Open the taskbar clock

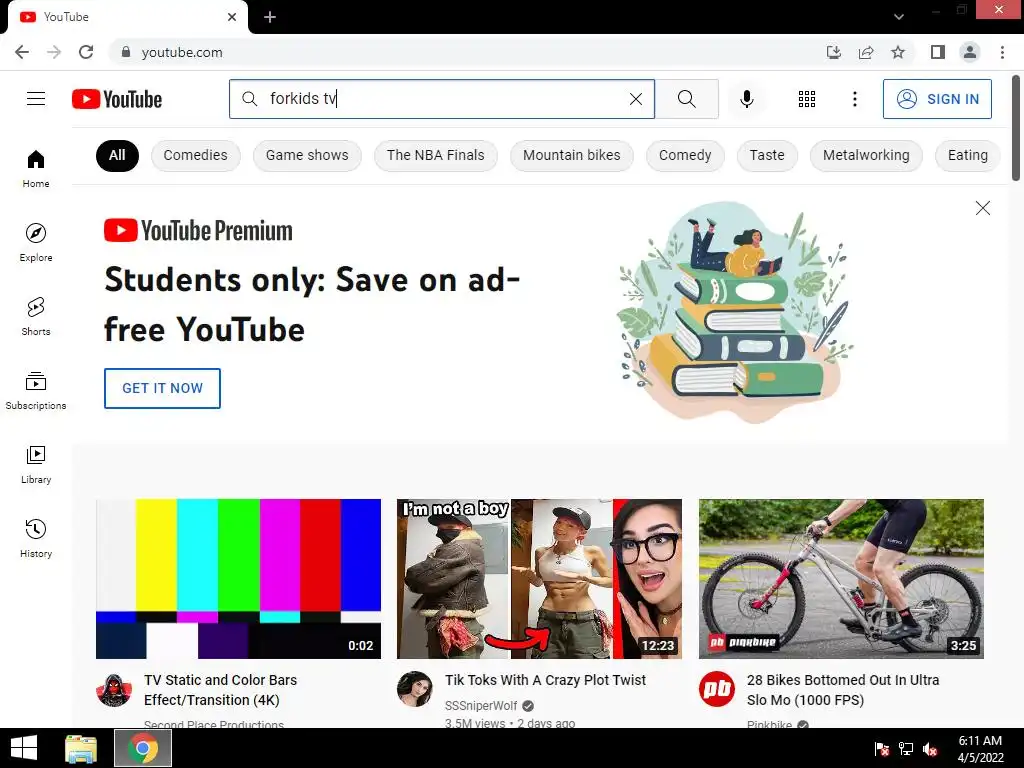pyautogui.click(x=980, y=749)
